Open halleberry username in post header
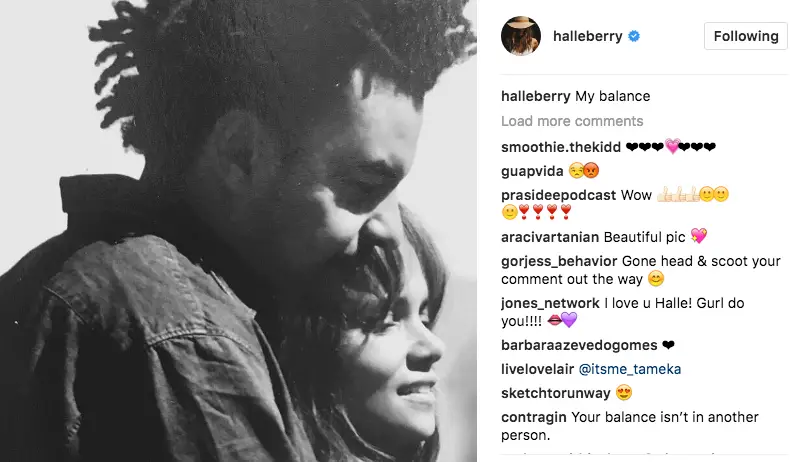Viewport: 808px width, 462px height. click(587, 36)
